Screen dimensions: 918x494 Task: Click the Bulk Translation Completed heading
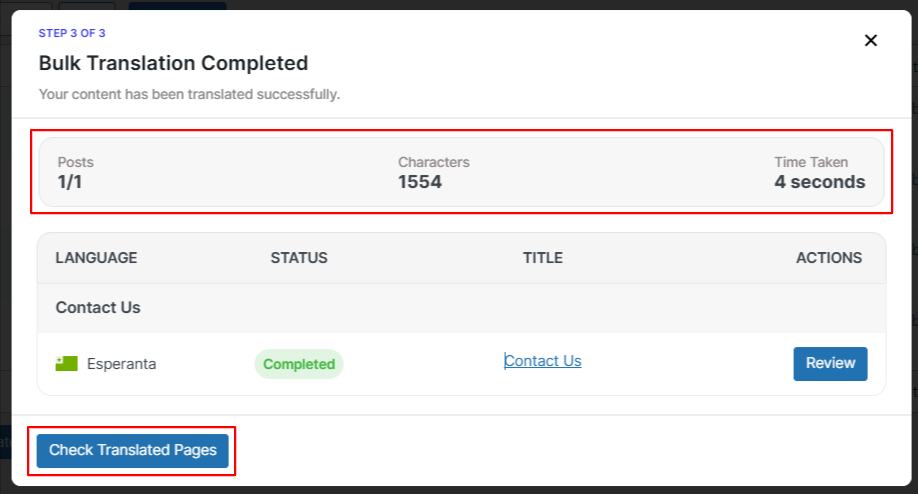click(173, 63)
